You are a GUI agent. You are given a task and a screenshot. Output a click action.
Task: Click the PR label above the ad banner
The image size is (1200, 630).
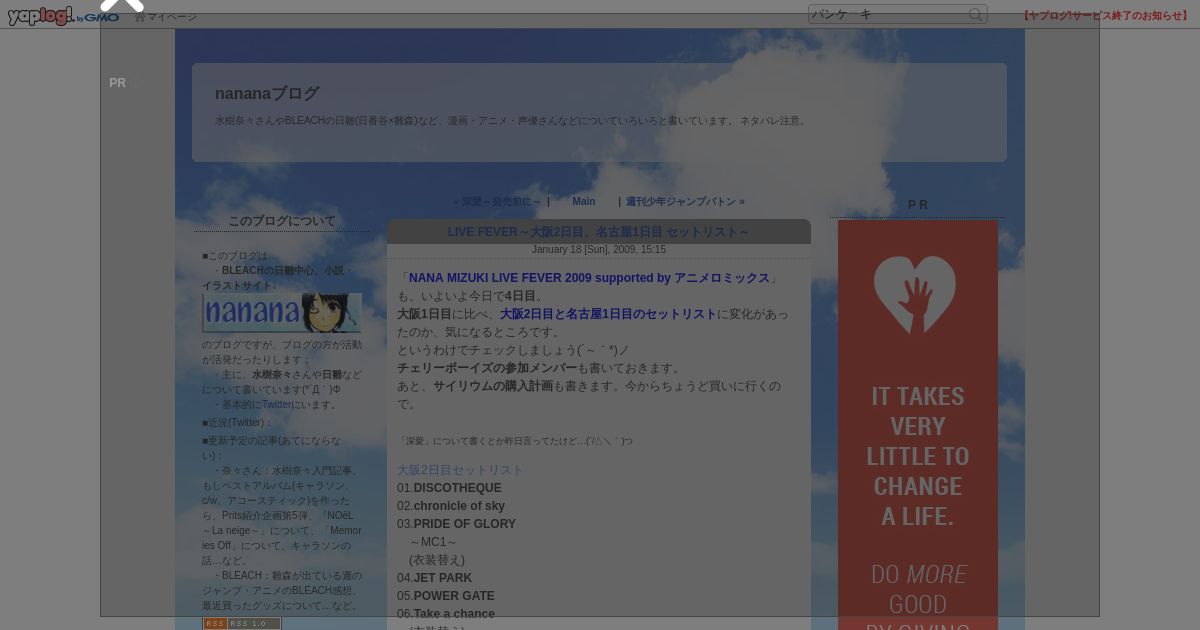coord(917,205)
